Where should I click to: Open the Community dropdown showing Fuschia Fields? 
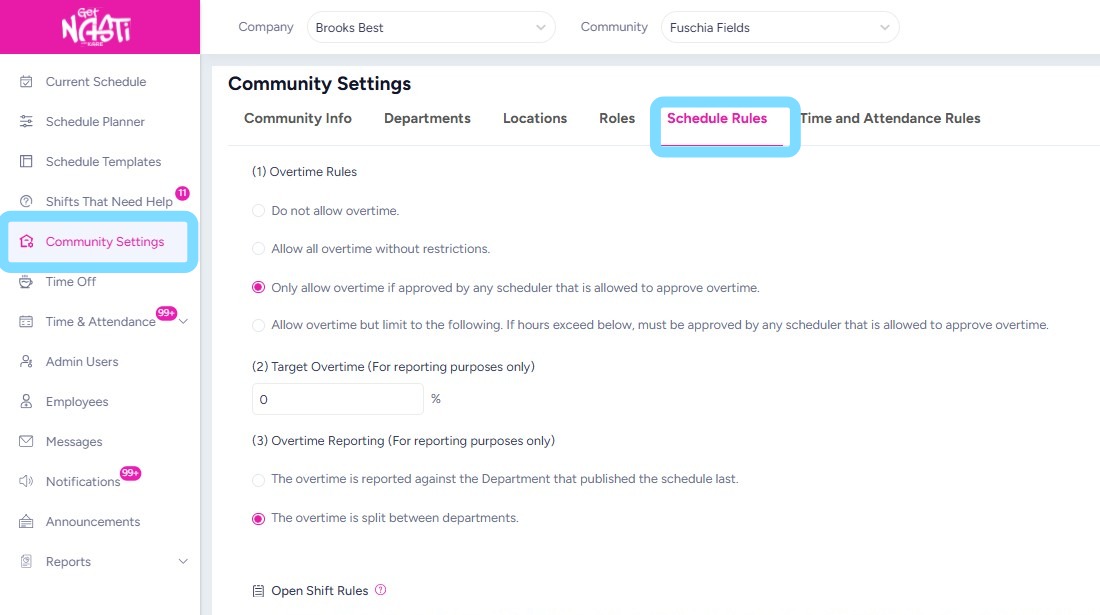pyautogui.click(x=779, y=28)
